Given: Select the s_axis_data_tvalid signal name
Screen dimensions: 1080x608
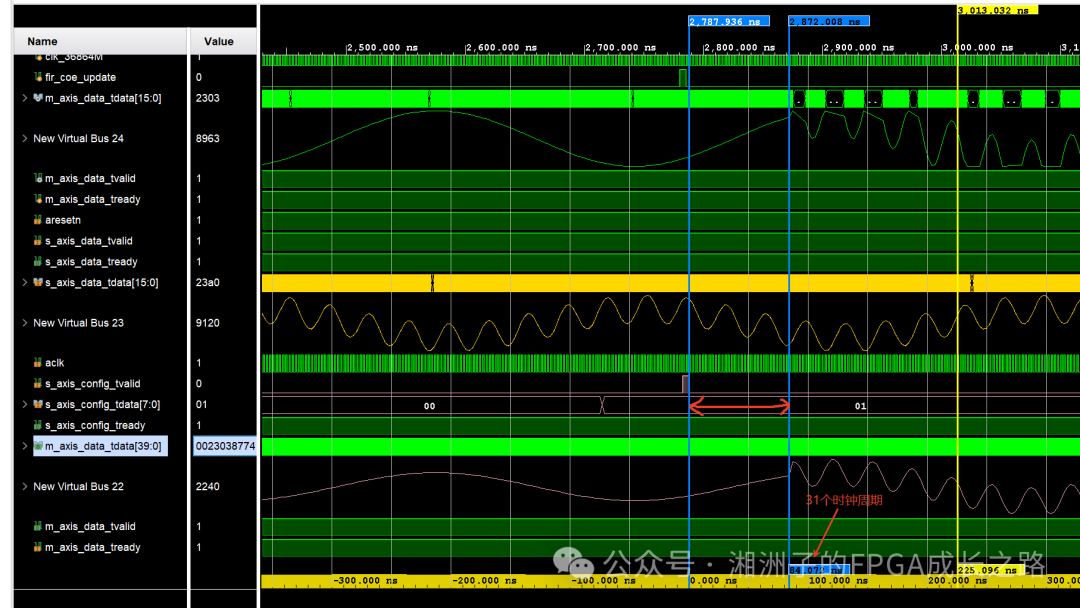Looking at the screenshot, I should 89,241.
